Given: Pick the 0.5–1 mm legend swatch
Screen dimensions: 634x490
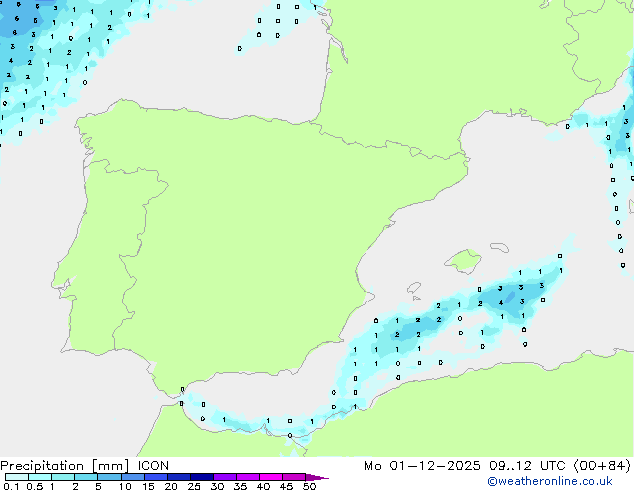Looking at the screenshot, I should (x=40, y=477).
